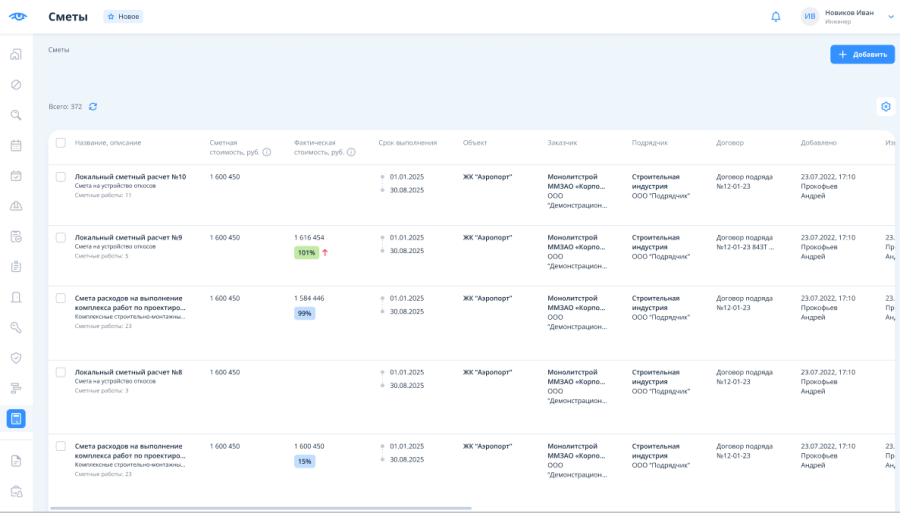
Task: Open table settings gear icon
Action: pyautogui.click(x=886, y=107)
